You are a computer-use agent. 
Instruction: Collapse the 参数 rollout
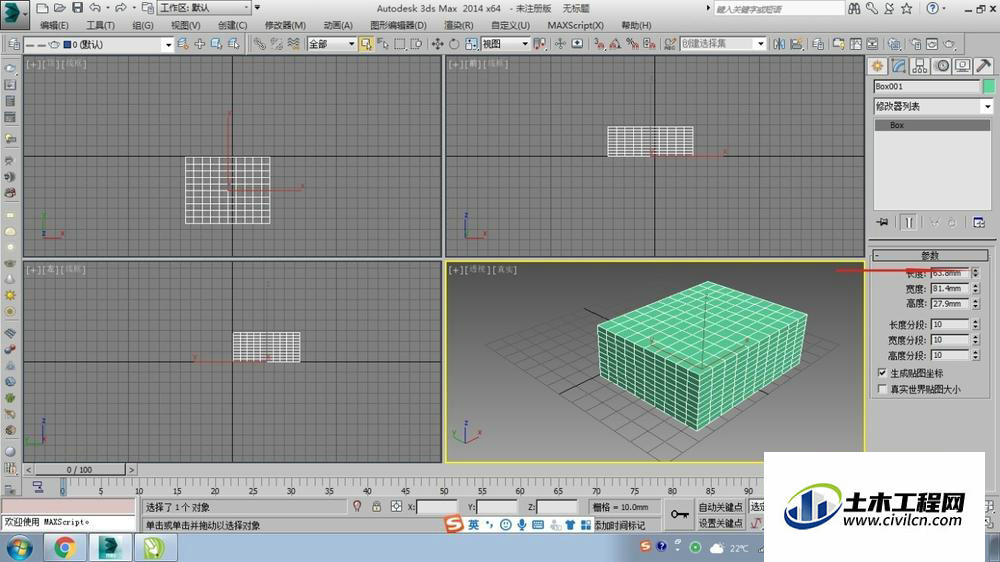click(x=930, y=255)
